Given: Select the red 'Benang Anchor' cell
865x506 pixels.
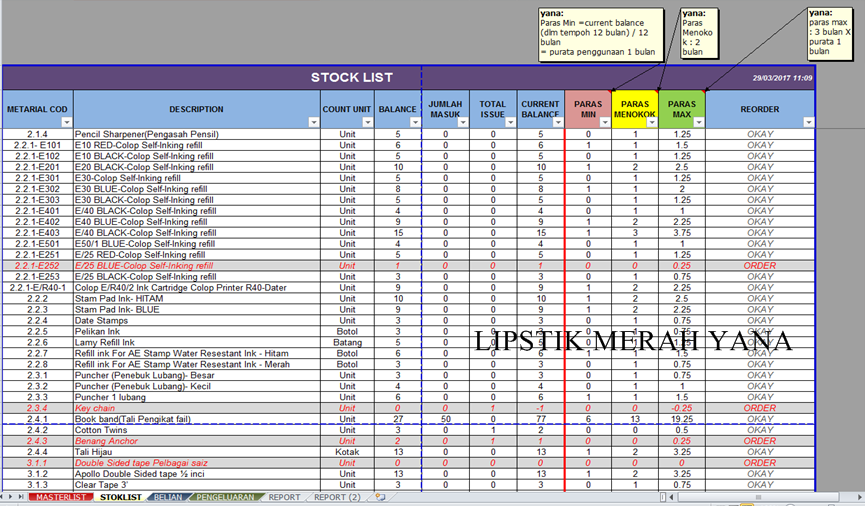Looking at the screenshot, I should (196, 441).
